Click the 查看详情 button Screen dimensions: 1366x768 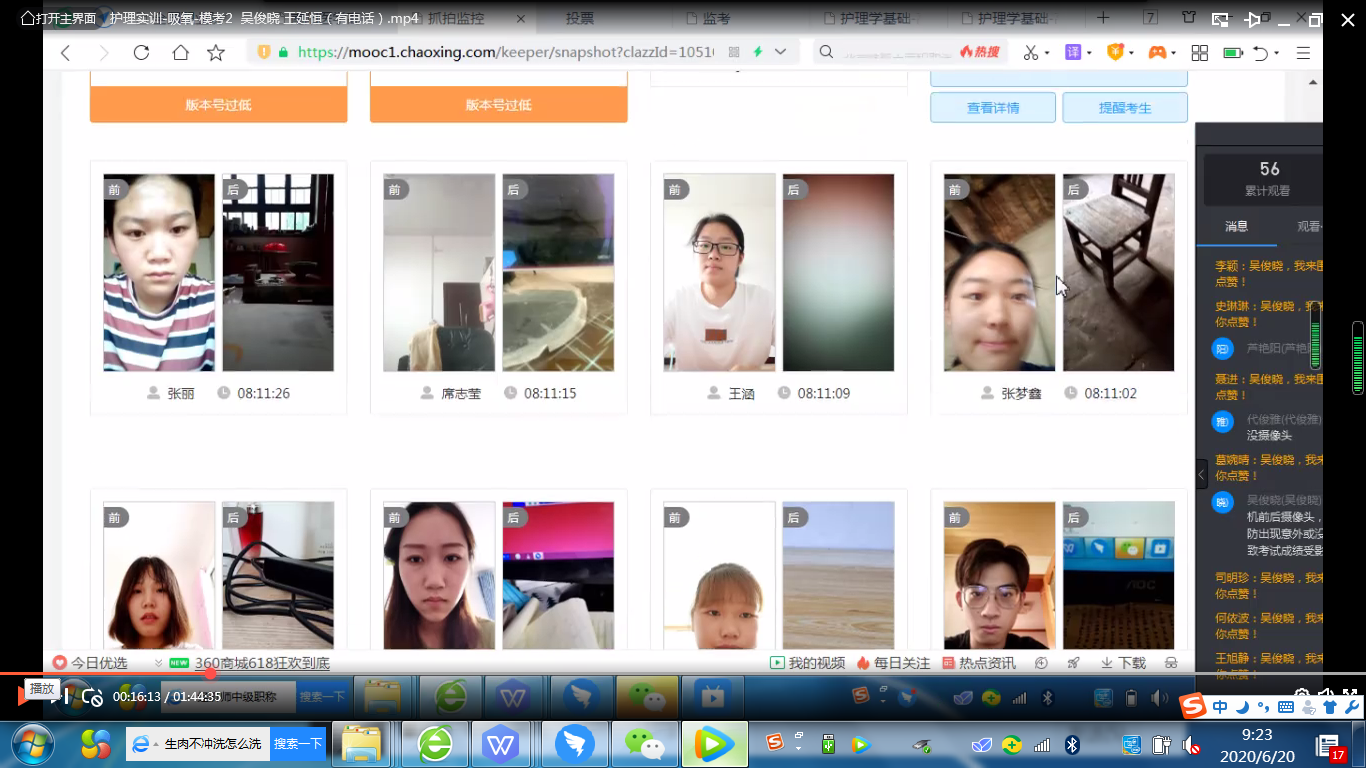(x=992, y=108)
